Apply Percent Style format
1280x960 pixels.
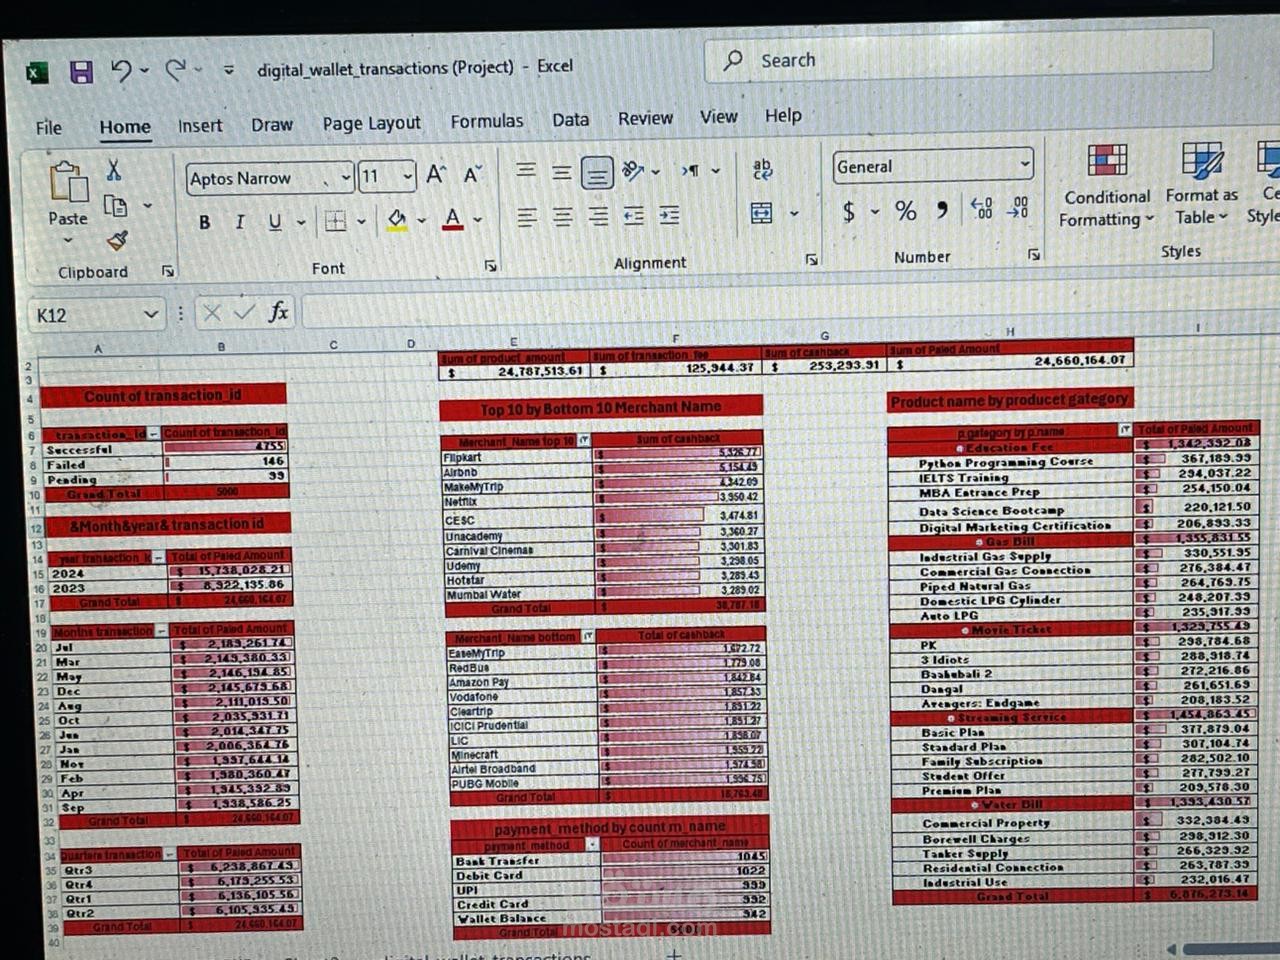pos(906,210)
